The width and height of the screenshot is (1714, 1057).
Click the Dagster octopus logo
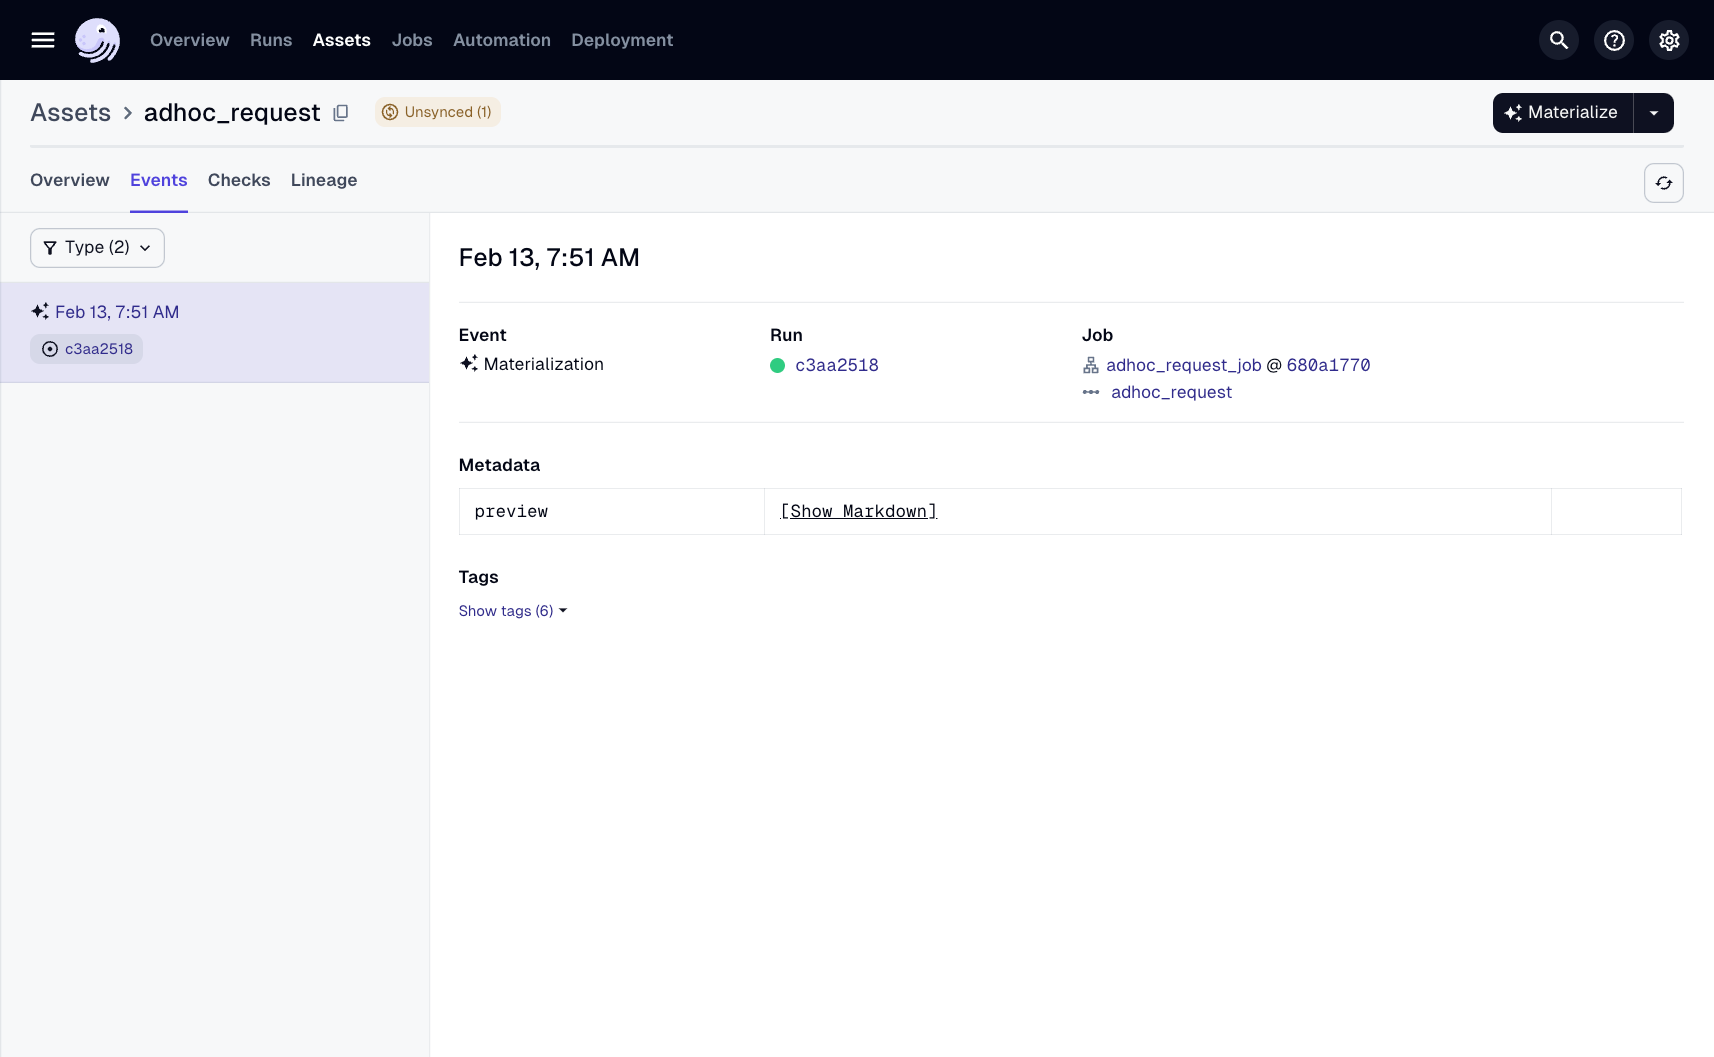tap(97, 40)
